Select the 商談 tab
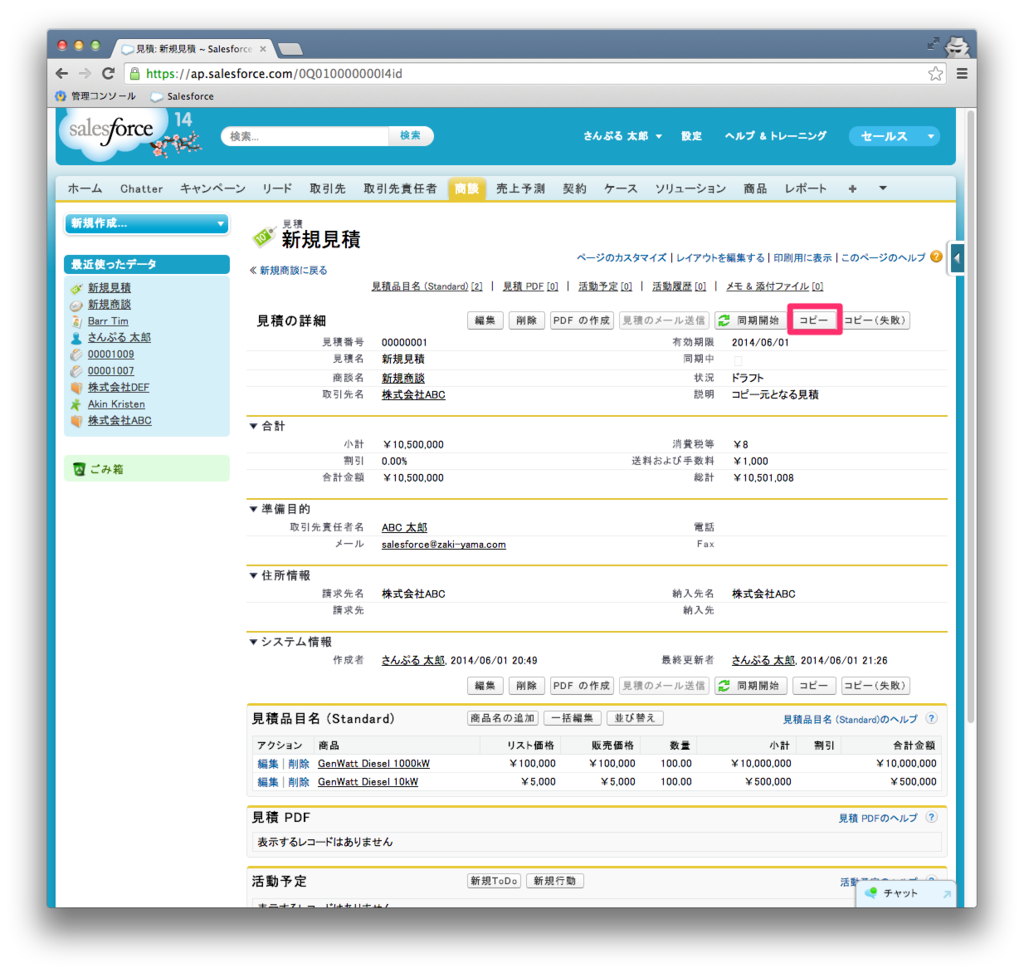The width and height of the screenshot is (1024, 973). tap(467, 189)
